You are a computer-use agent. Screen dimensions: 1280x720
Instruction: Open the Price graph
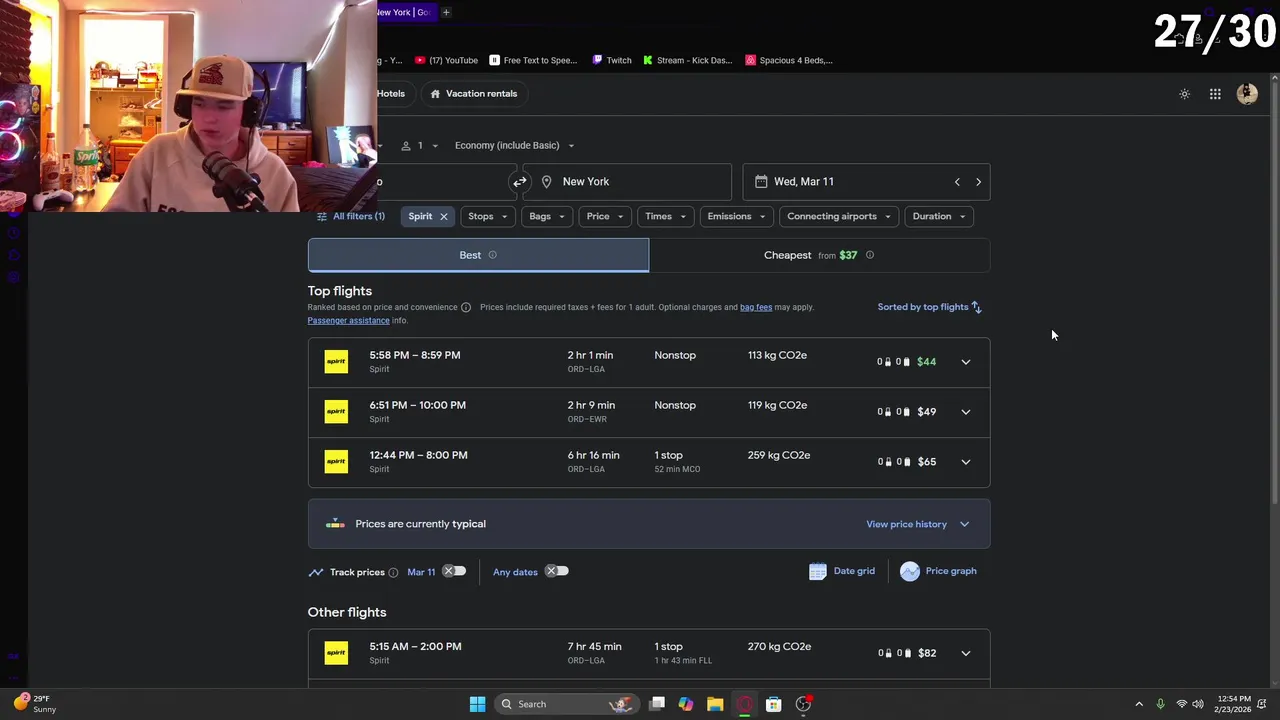(938, 571)
